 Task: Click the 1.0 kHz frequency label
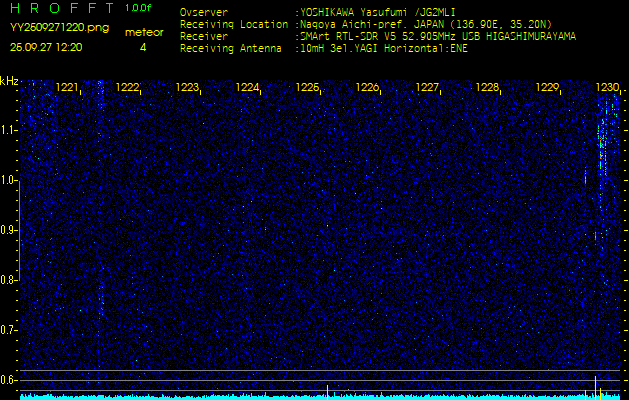tap(9, 179)
